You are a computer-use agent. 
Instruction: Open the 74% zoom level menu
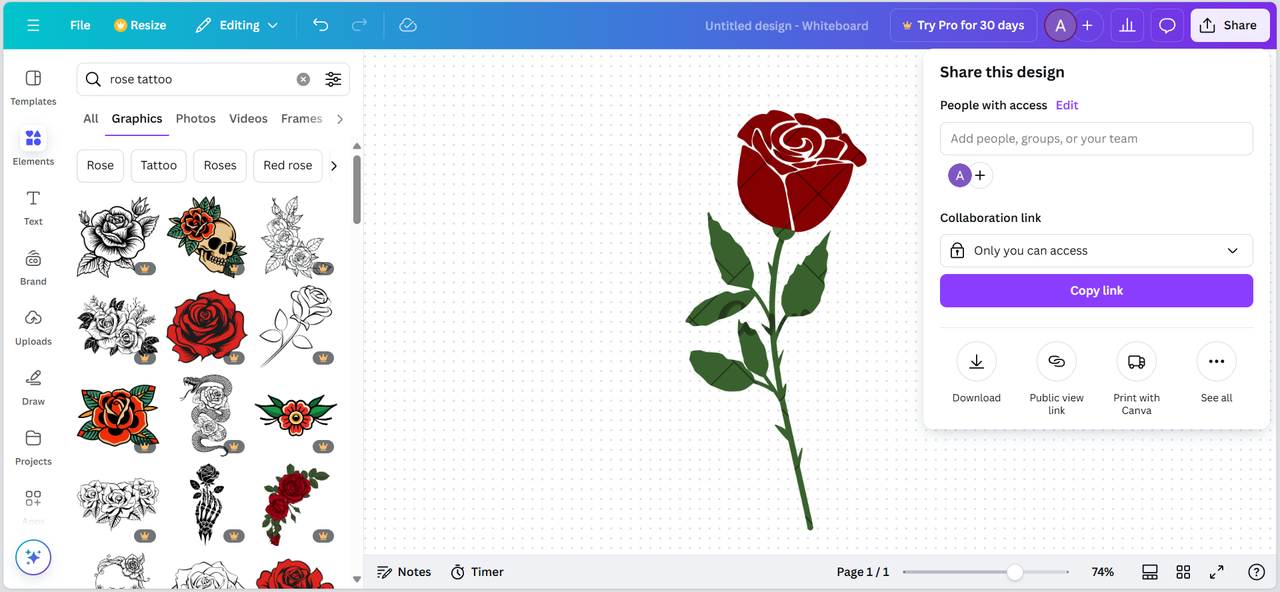click(x=1102, y=572)
